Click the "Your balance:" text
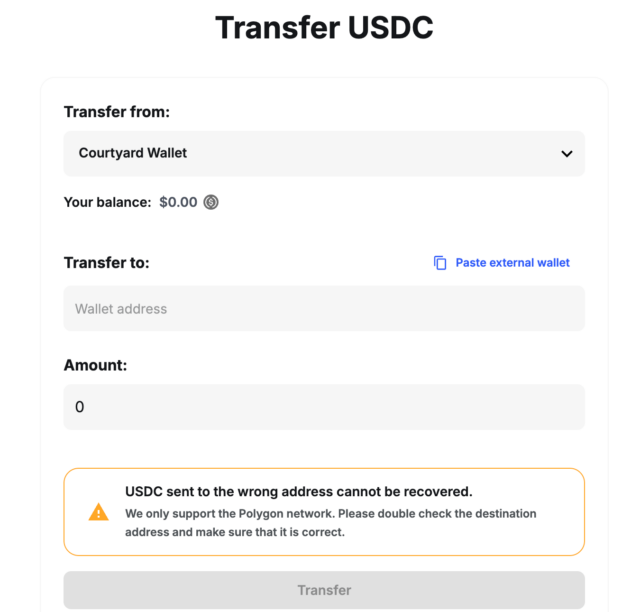The height and width of the screenshot is (612, 640). coord(107,202)
